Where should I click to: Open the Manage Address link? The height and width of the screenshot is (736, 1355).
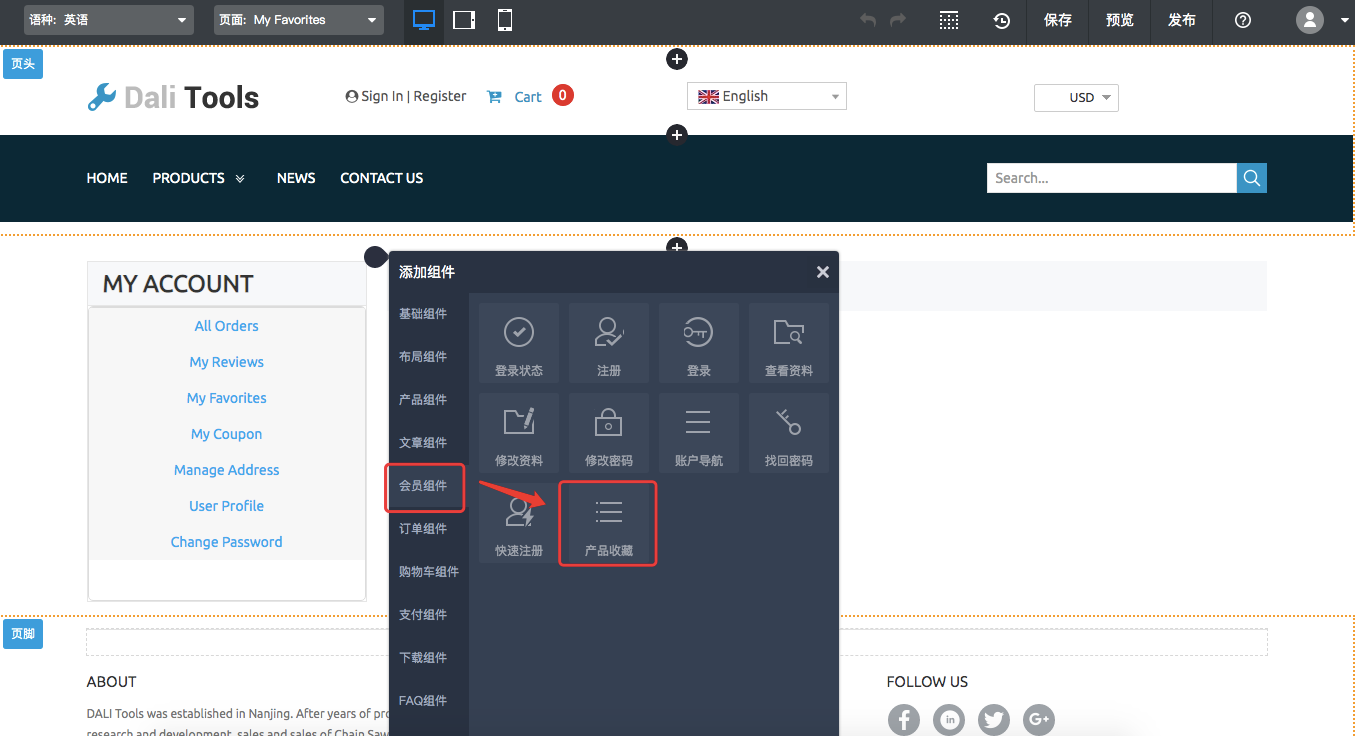point(226,469)
